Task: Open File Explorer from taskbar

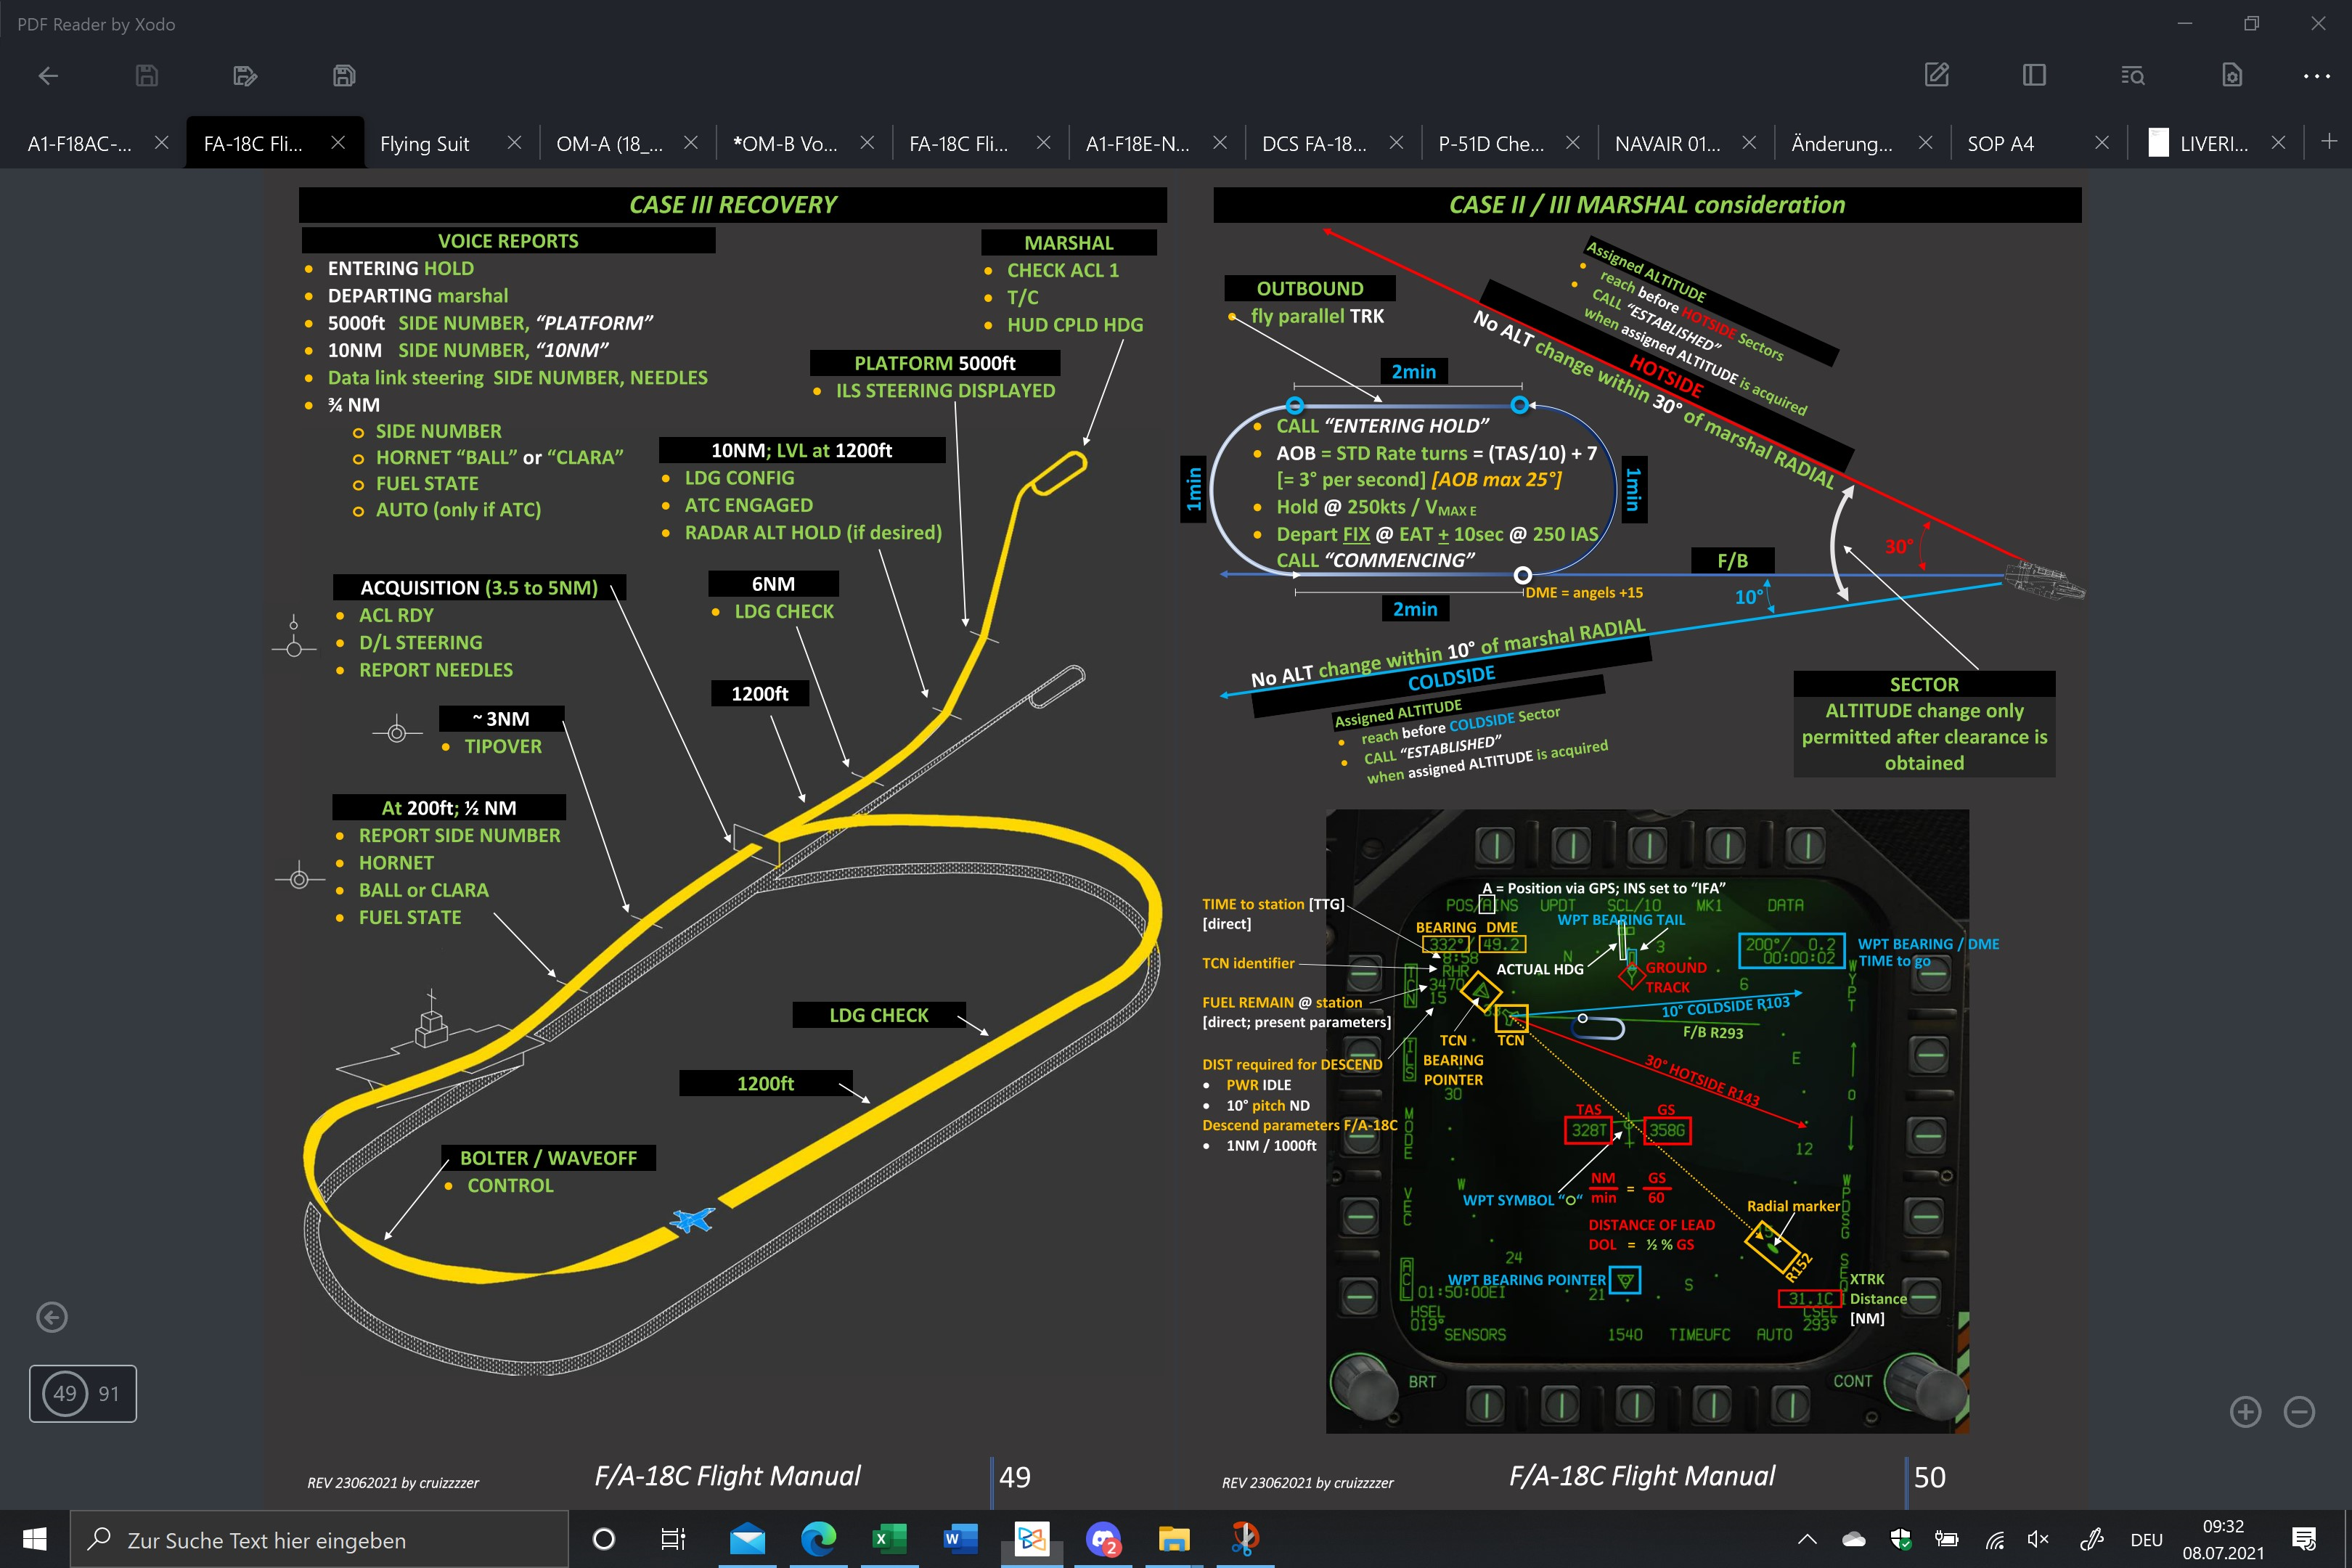Action: coord(1174,1539)
